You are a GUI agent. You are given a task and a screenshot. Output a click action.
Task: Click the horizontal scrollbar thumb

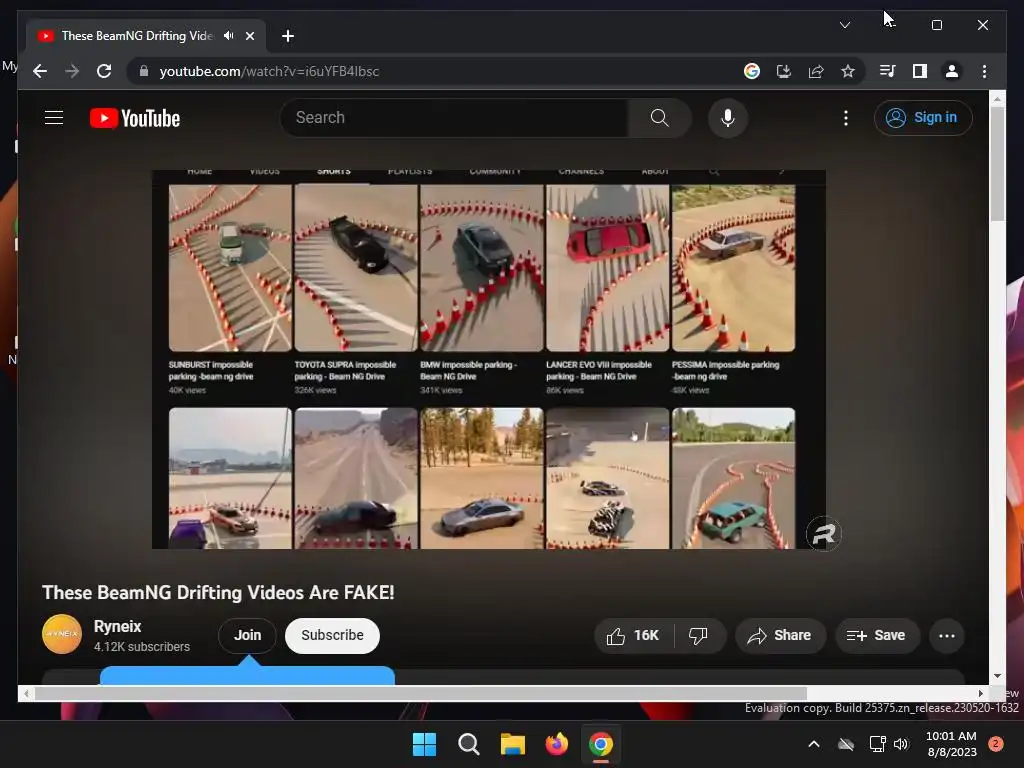coord(420,694)
